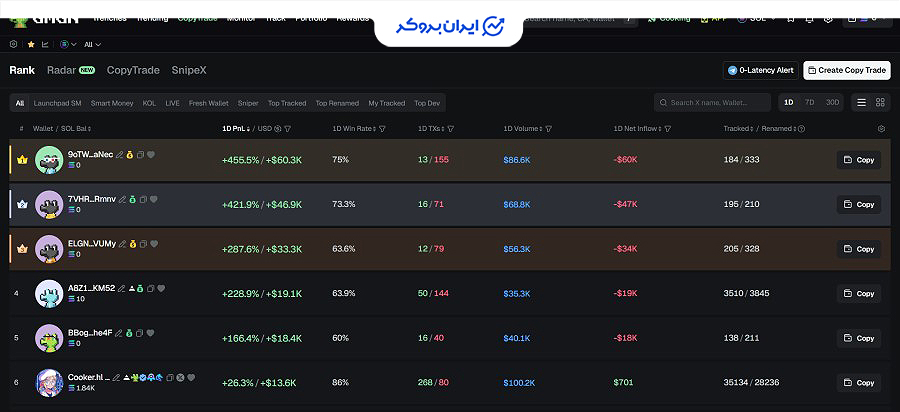Select the Top Dev filter tab
Viewport: 900px width, 412px height.
[x=427, y=103]
